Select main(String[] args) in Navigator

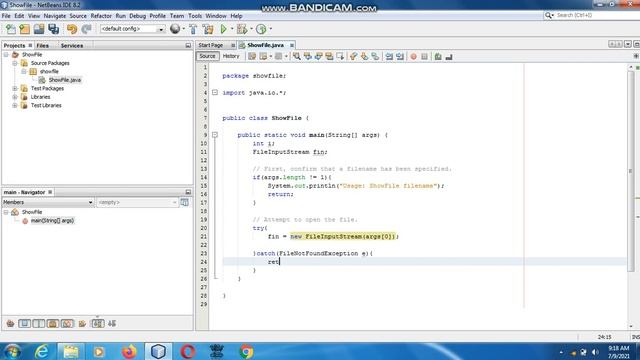(52, 220)
